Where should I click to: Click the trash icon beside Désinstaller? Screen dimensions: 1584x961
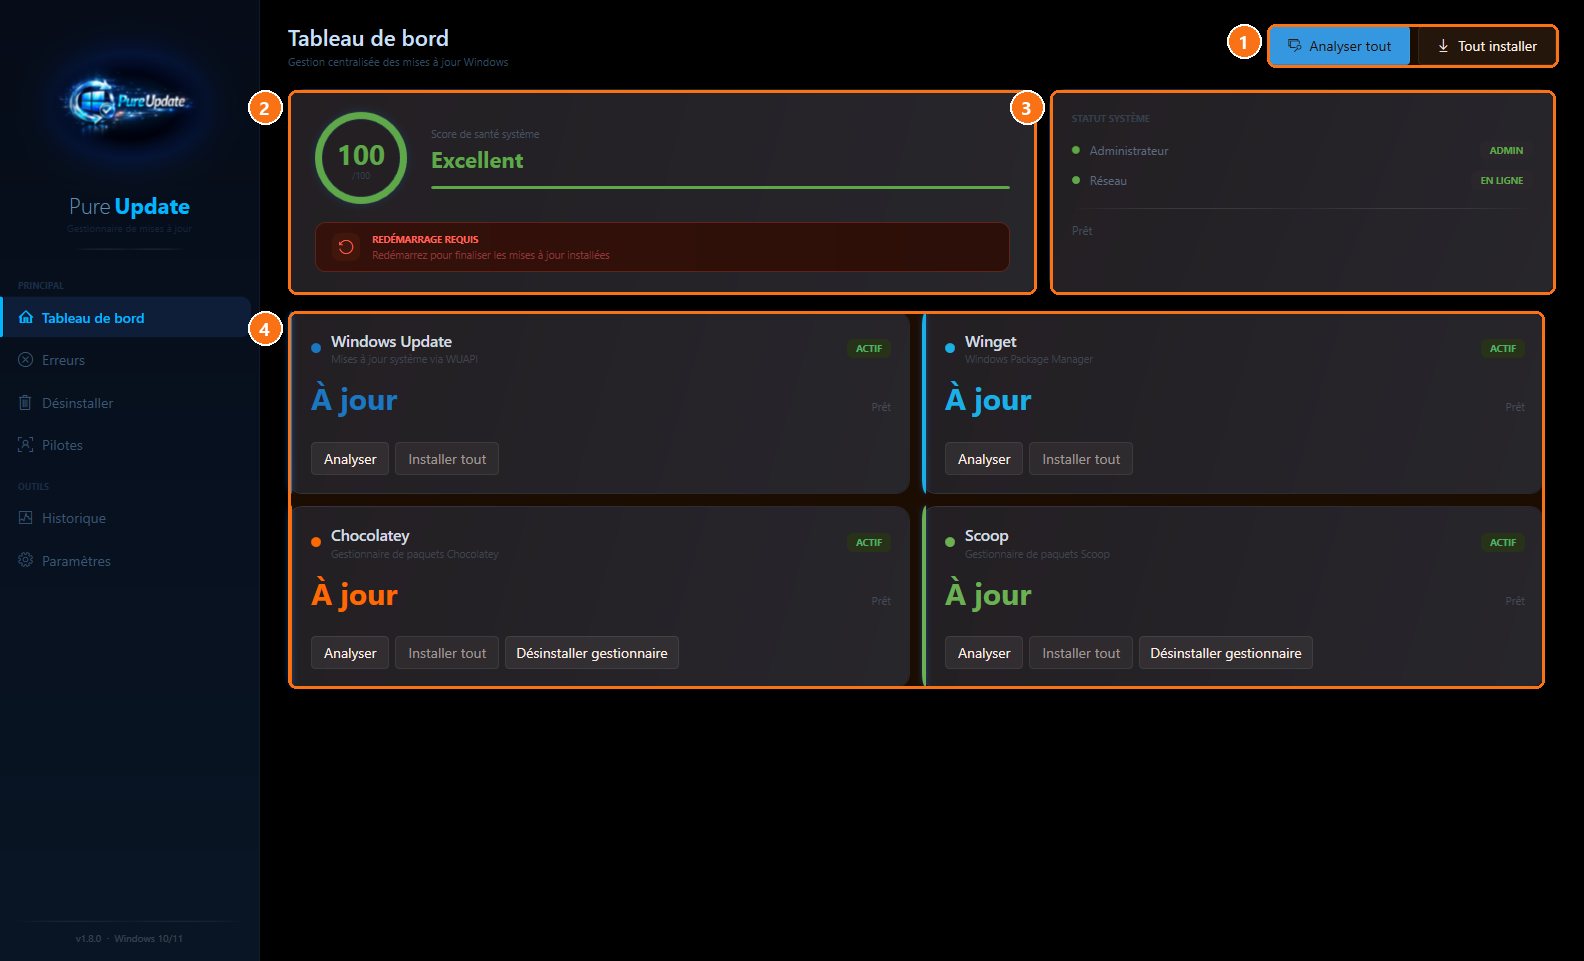[26, 402]
